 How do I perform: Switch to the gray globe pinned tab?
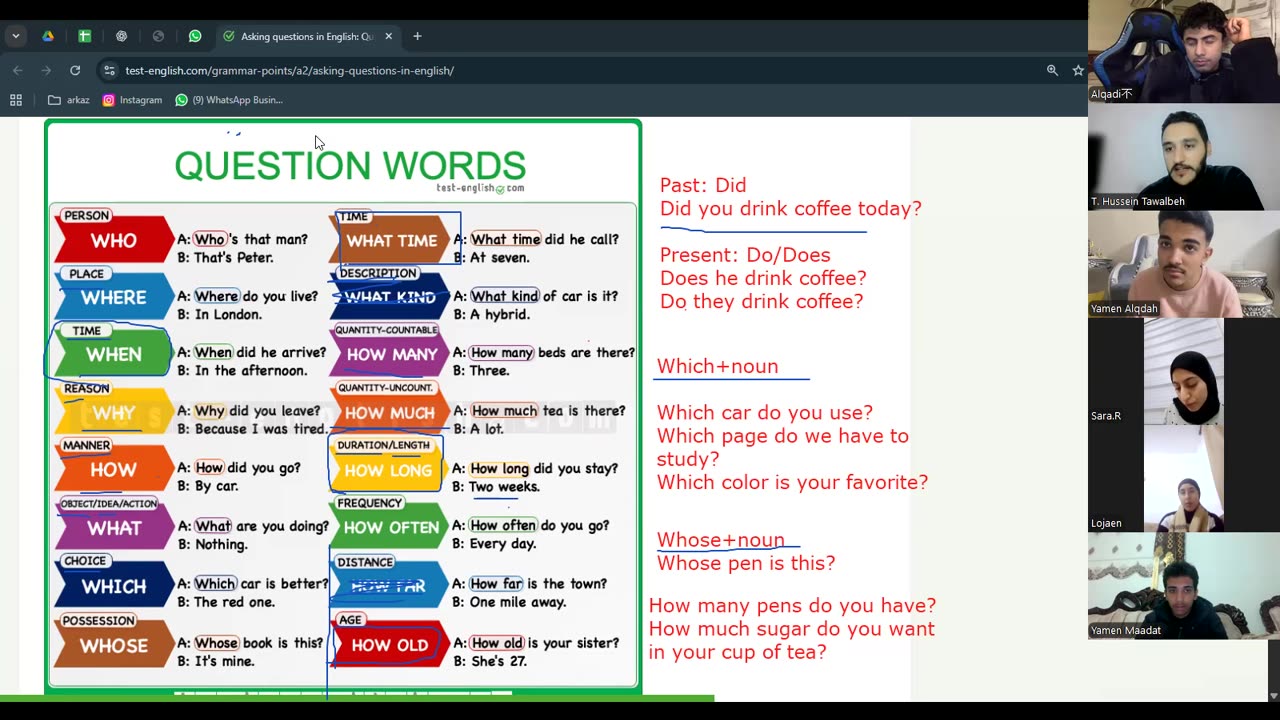pos(158,36)
